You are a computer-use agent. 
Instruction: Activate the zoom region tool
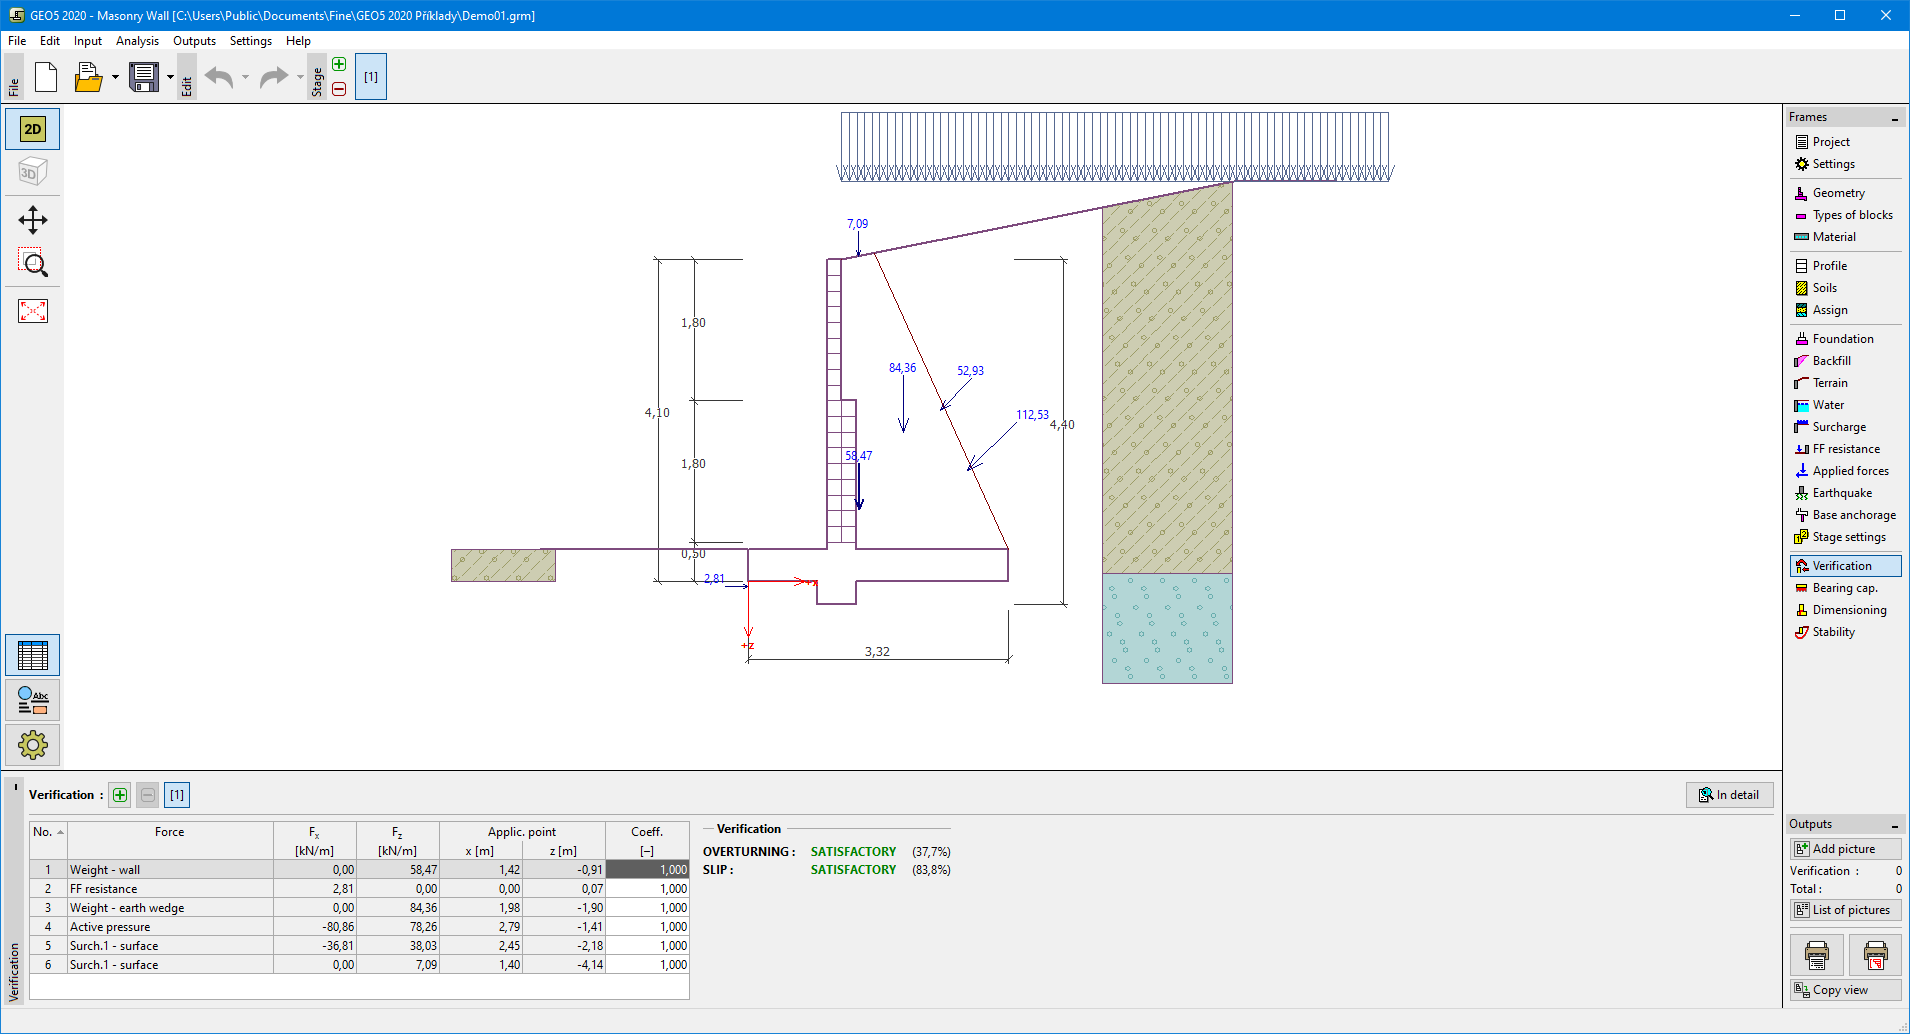(33, 263)
